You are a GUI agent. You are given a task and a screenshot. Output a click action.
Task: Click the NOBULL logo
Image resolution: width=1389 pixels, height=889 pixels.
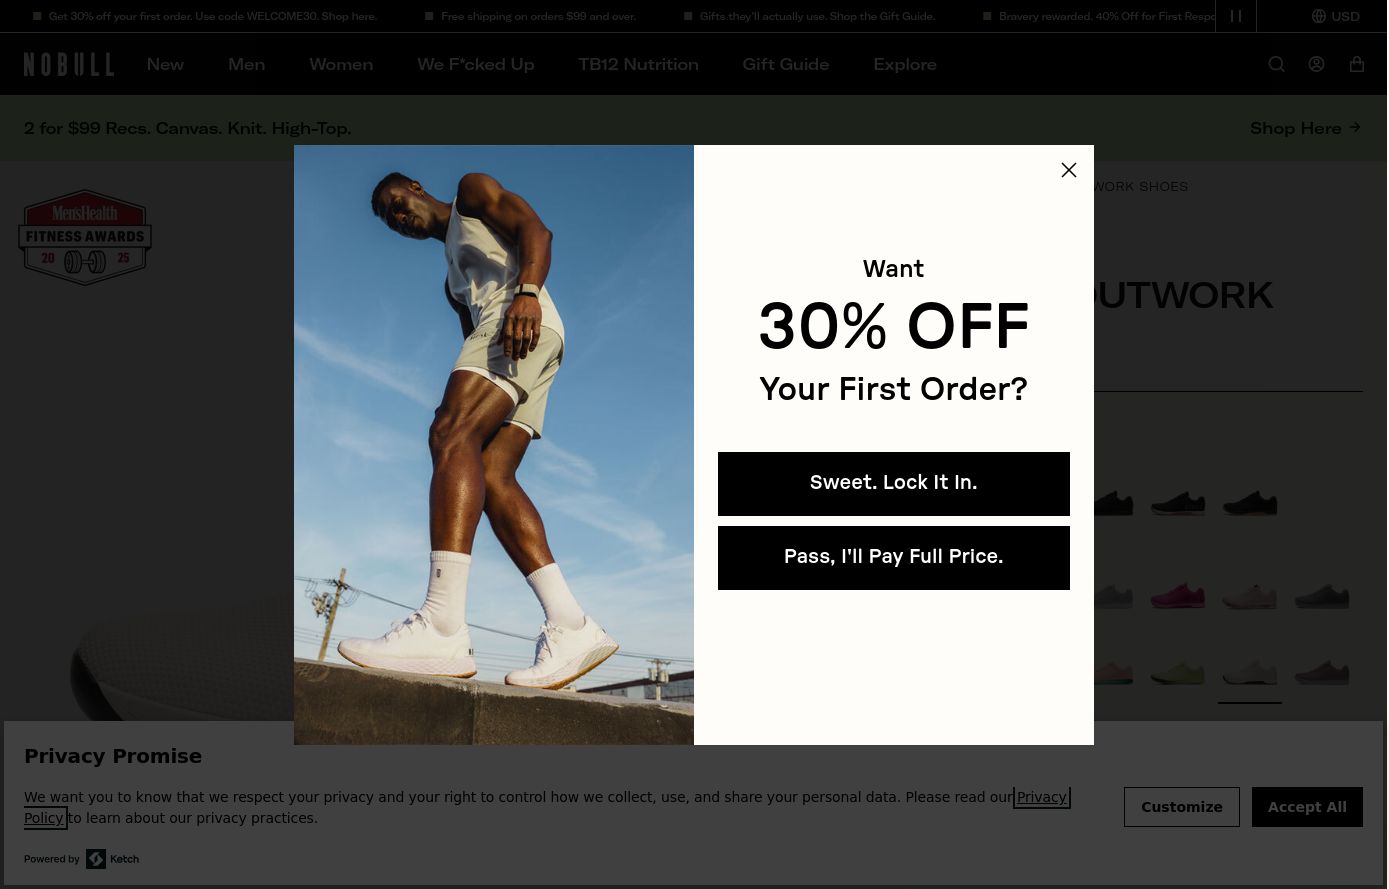pos(69,64)
